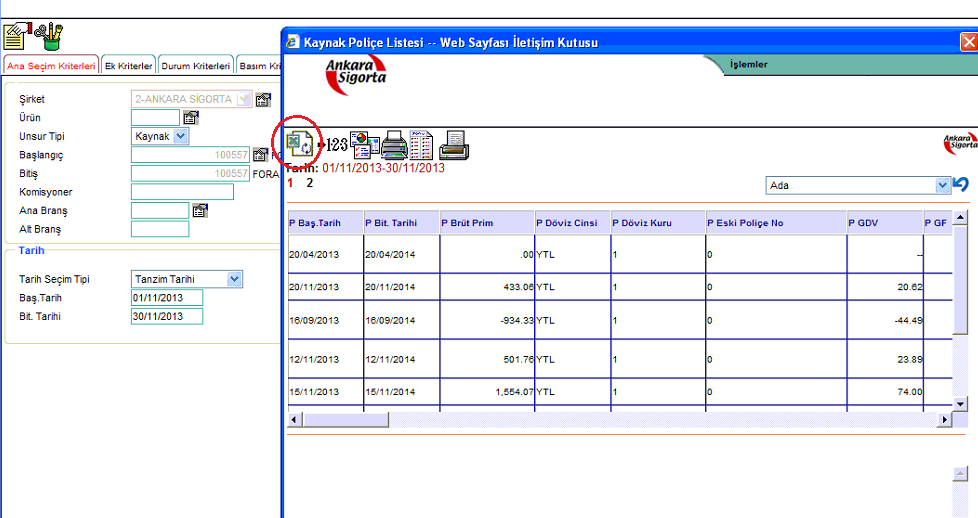Click the 123 numbering icon in toolbar
This screenshot has width=978, height=518.
(333, 146)
